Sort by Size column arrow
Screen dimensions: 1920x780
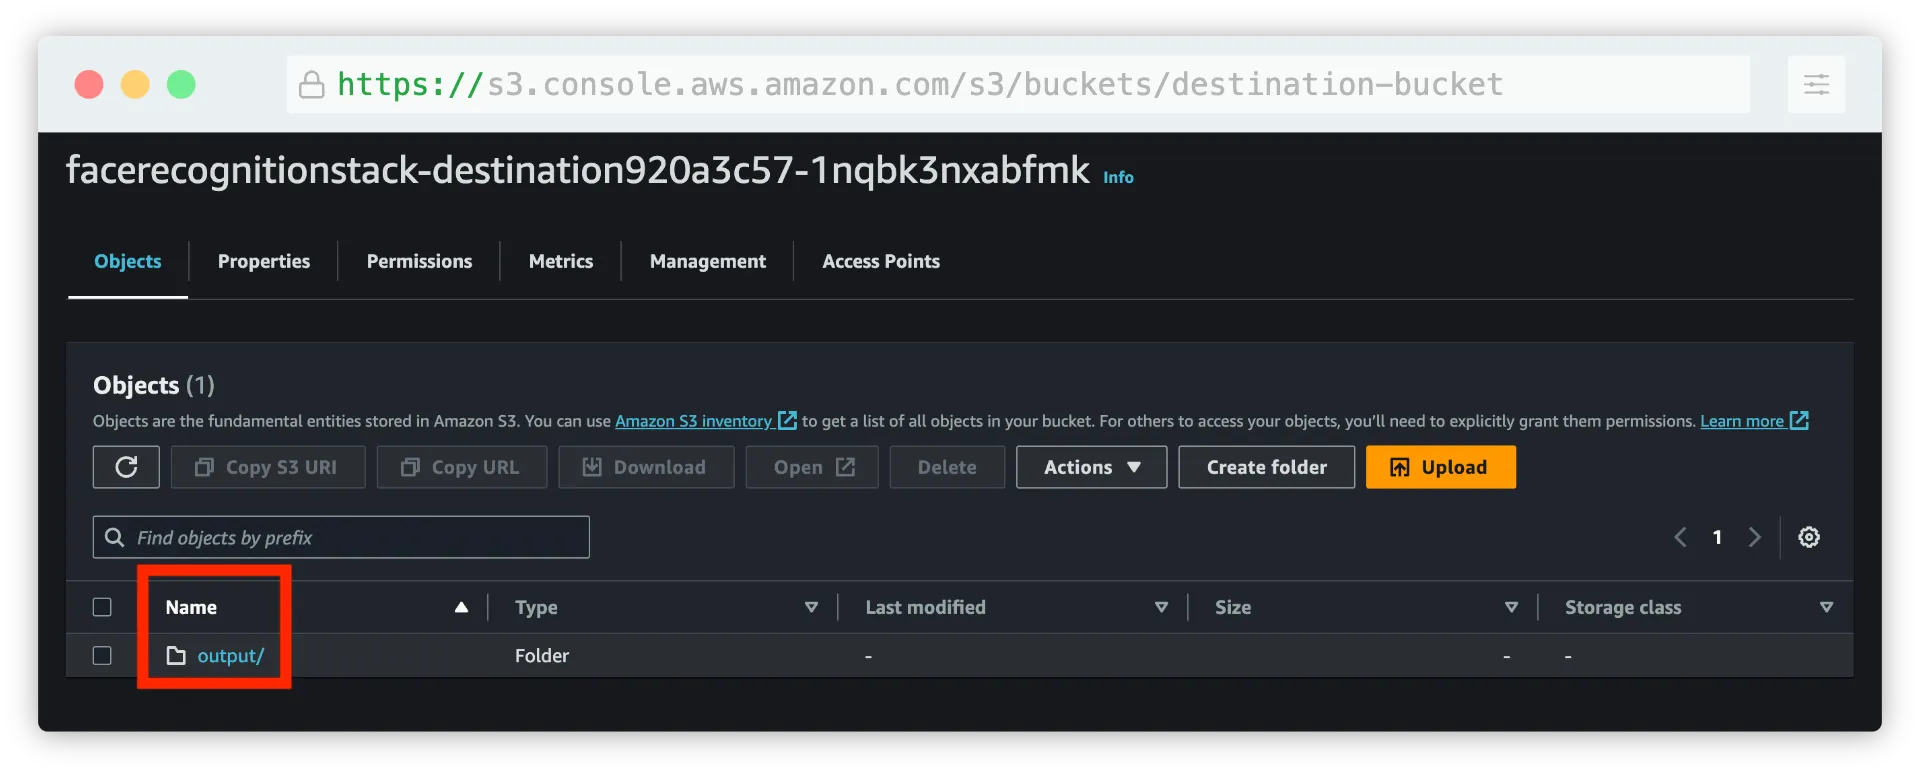tap(1511, 607)
